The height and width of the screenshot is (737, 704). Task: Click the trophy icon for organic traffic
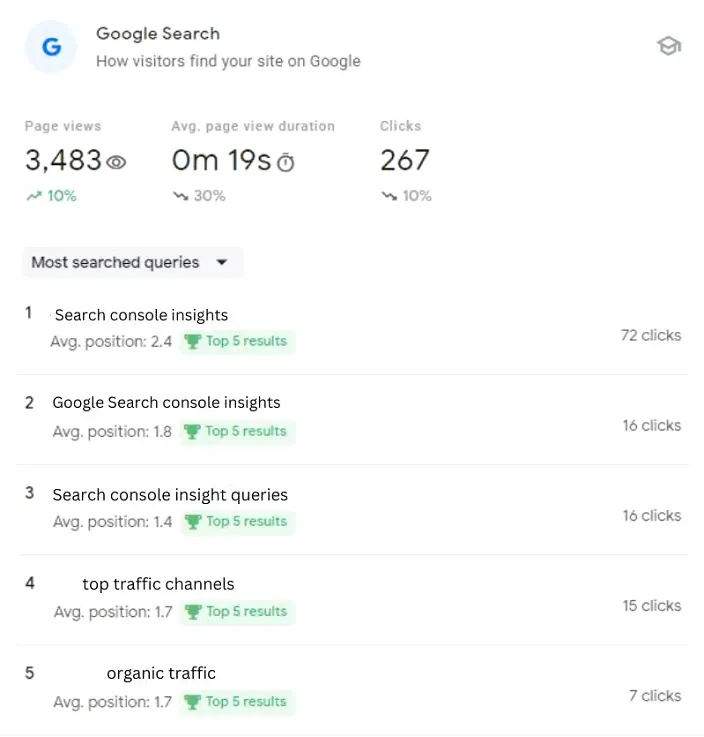[193, 702]
